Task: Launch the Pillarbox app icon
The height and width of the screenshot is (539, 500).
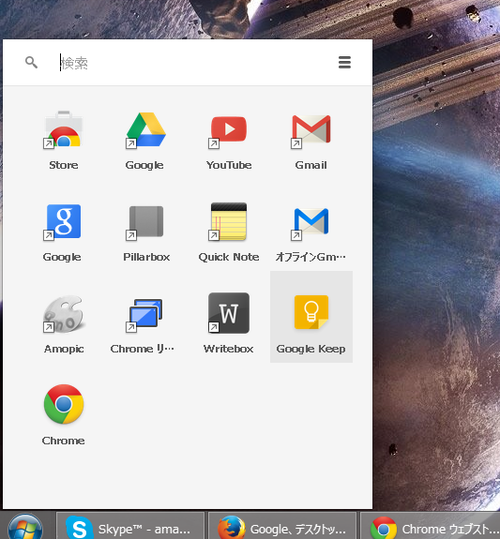Action: click(x=146, y=222)
